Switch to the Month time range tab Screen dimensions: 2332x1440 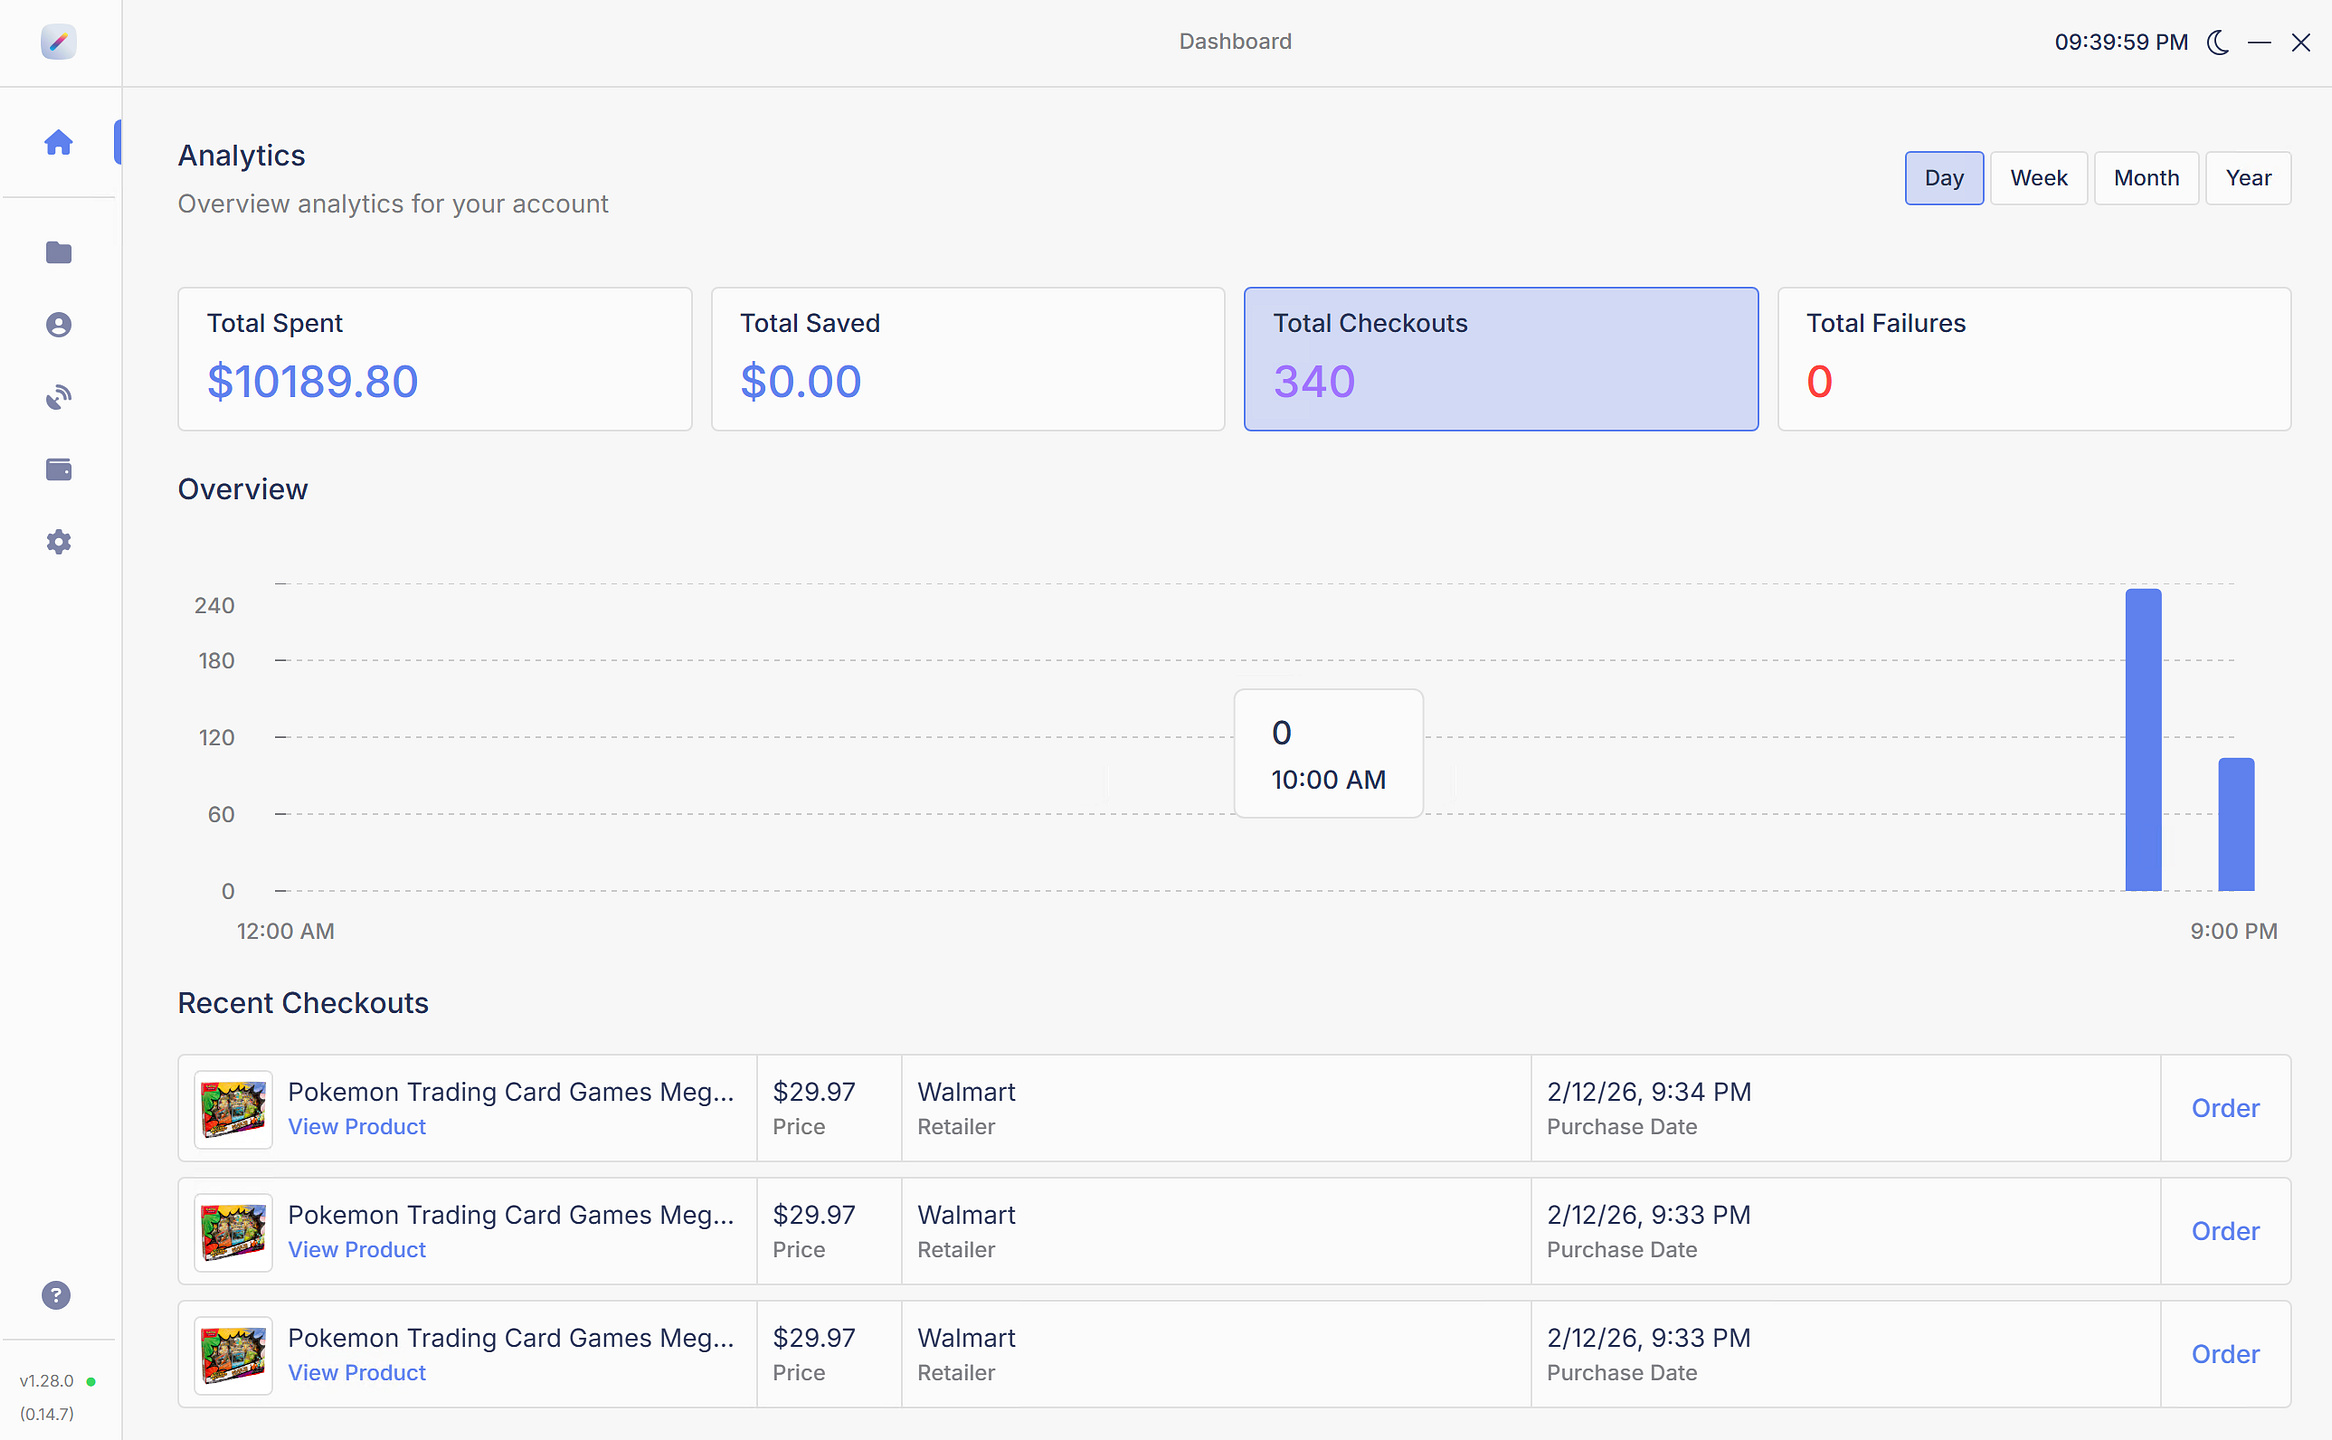pyautogui.click(x=2146, y=178)
